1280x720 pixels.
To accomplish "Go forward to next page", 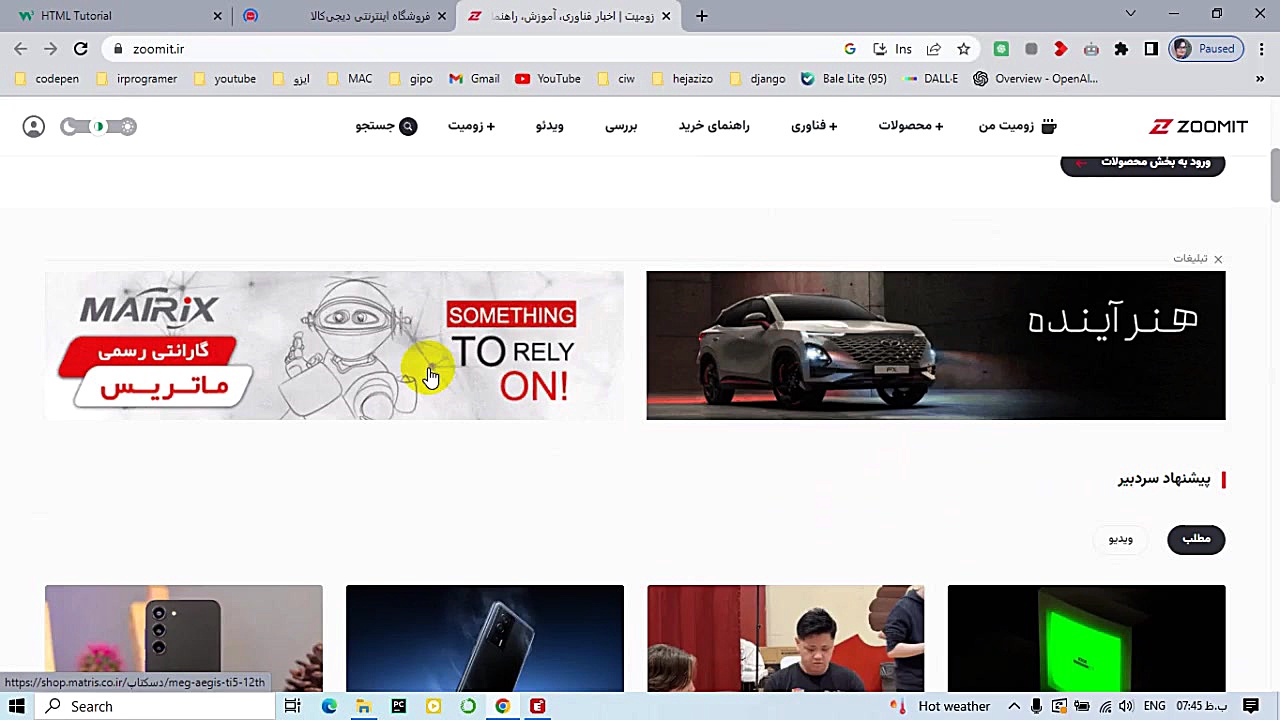I will 51,49.
